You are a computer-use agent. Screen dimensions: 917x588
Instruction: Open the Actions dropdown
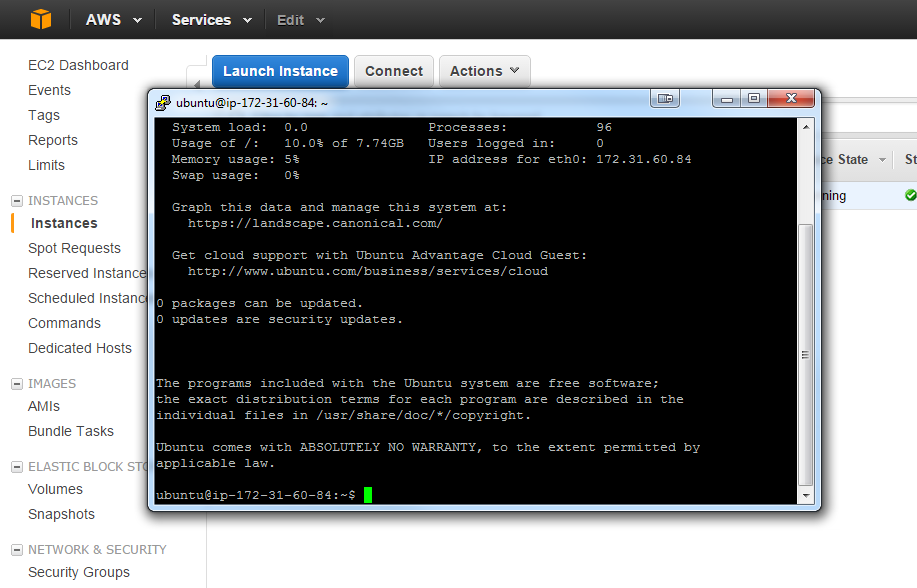[484, 71]
